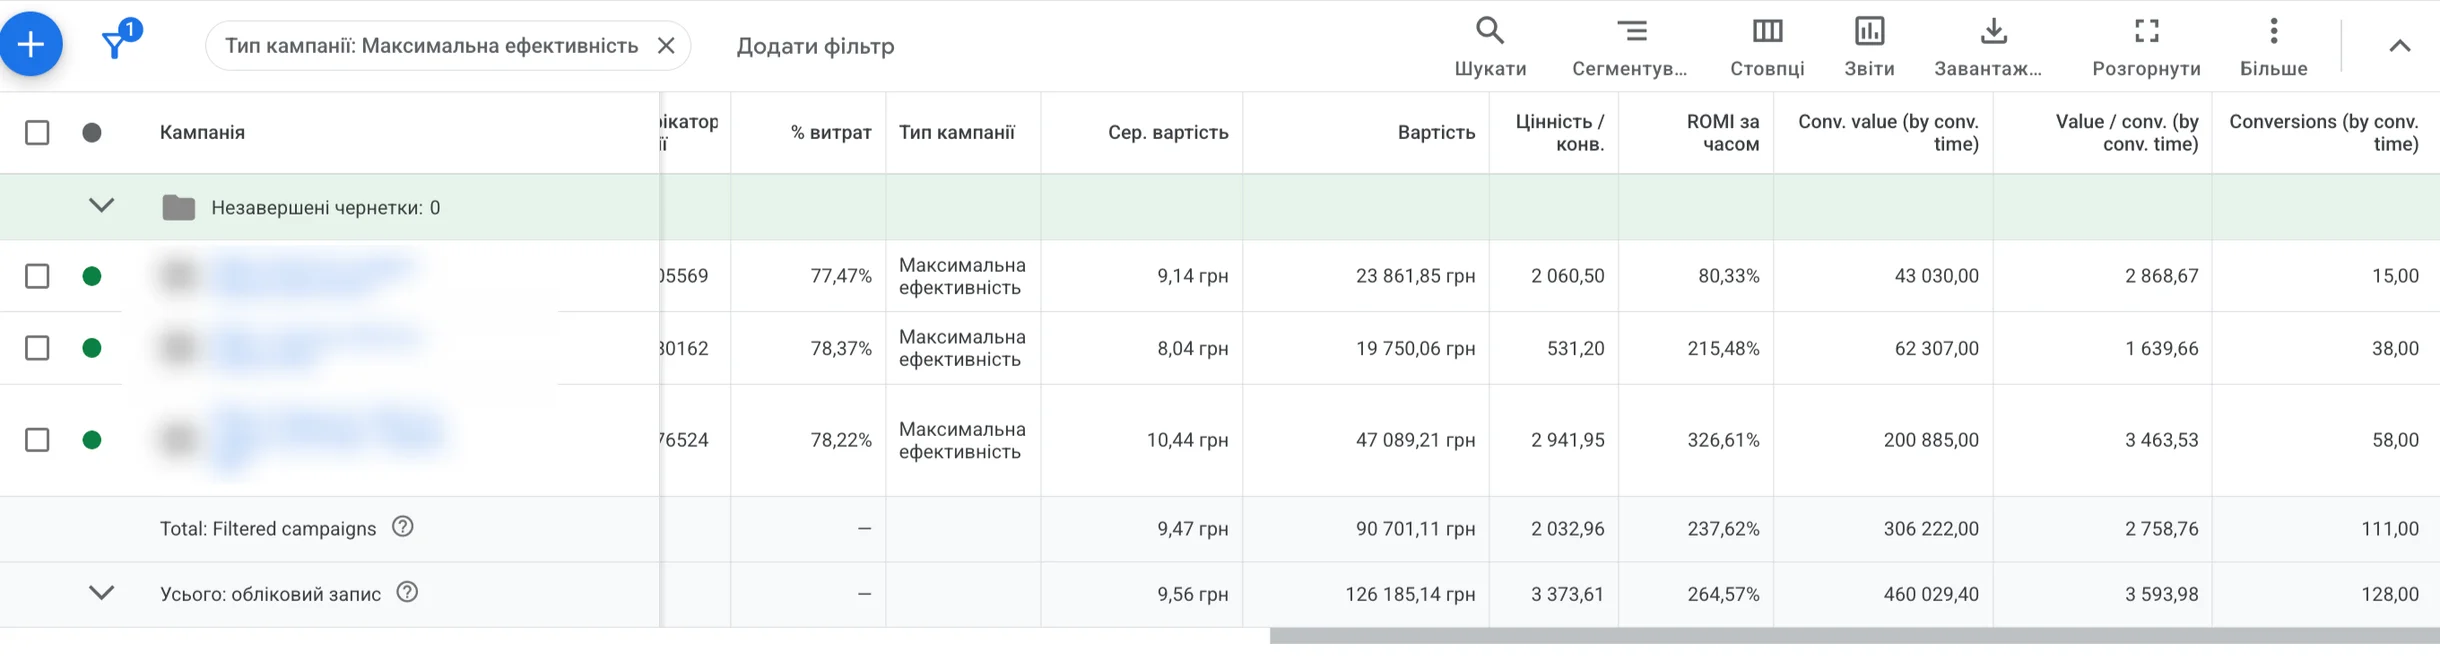
Task: Check the row with cost 23 861,85 грн
Action: (x=37, y=276)
